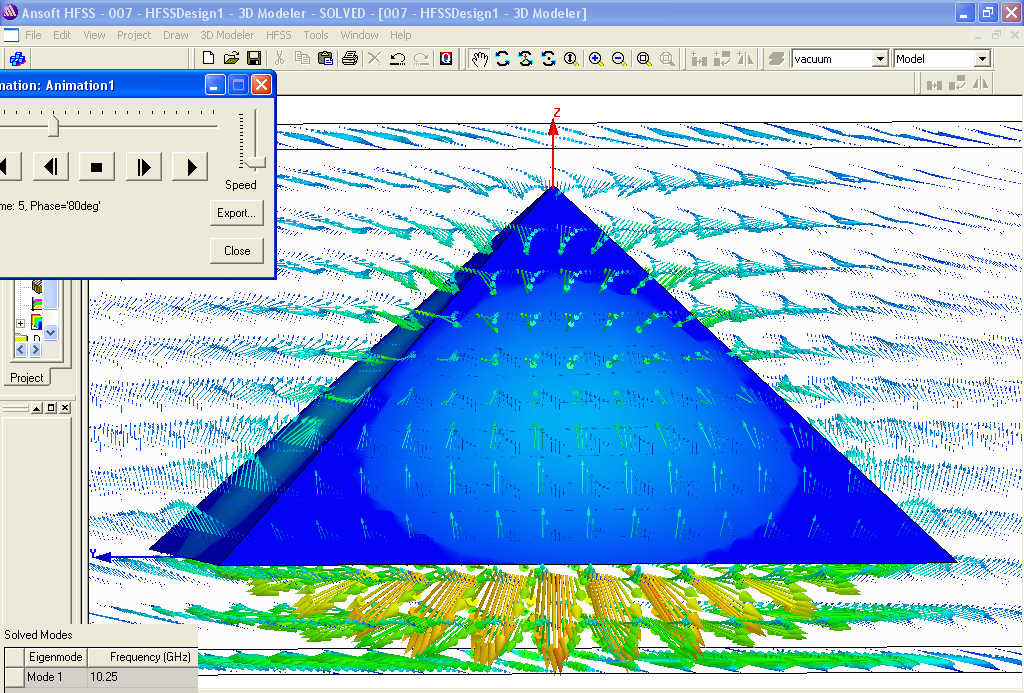This screenshot has height=693, width=1024.
Task: Stop the animation playback
Action: 97,167
